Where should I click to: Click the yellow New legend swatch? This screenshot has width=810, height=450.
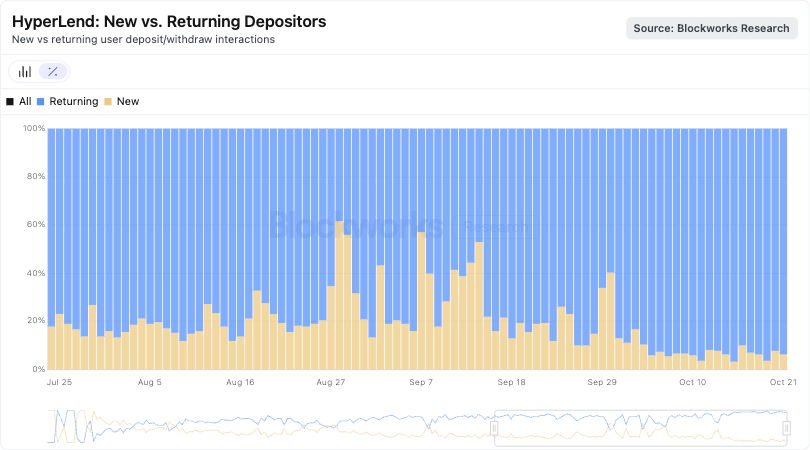[108, 102]
